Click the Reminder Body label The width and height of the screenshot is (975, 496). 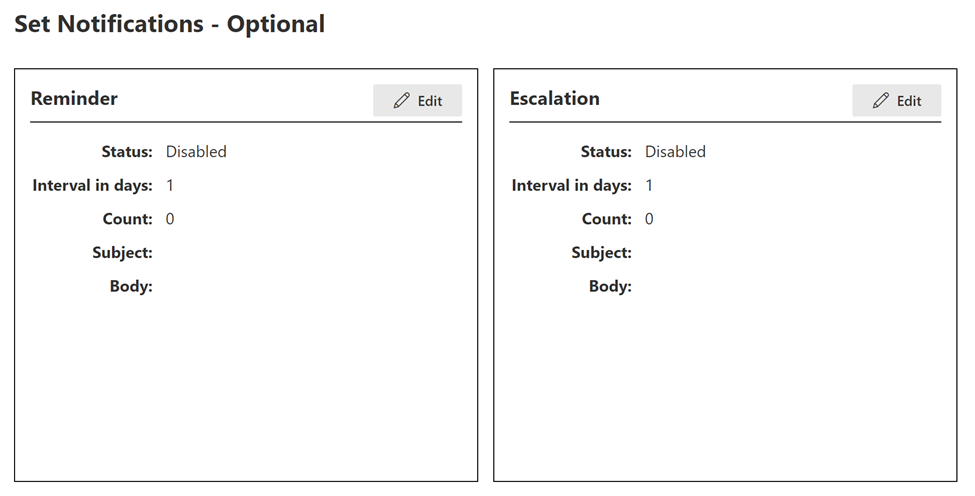tap(131, 286)
